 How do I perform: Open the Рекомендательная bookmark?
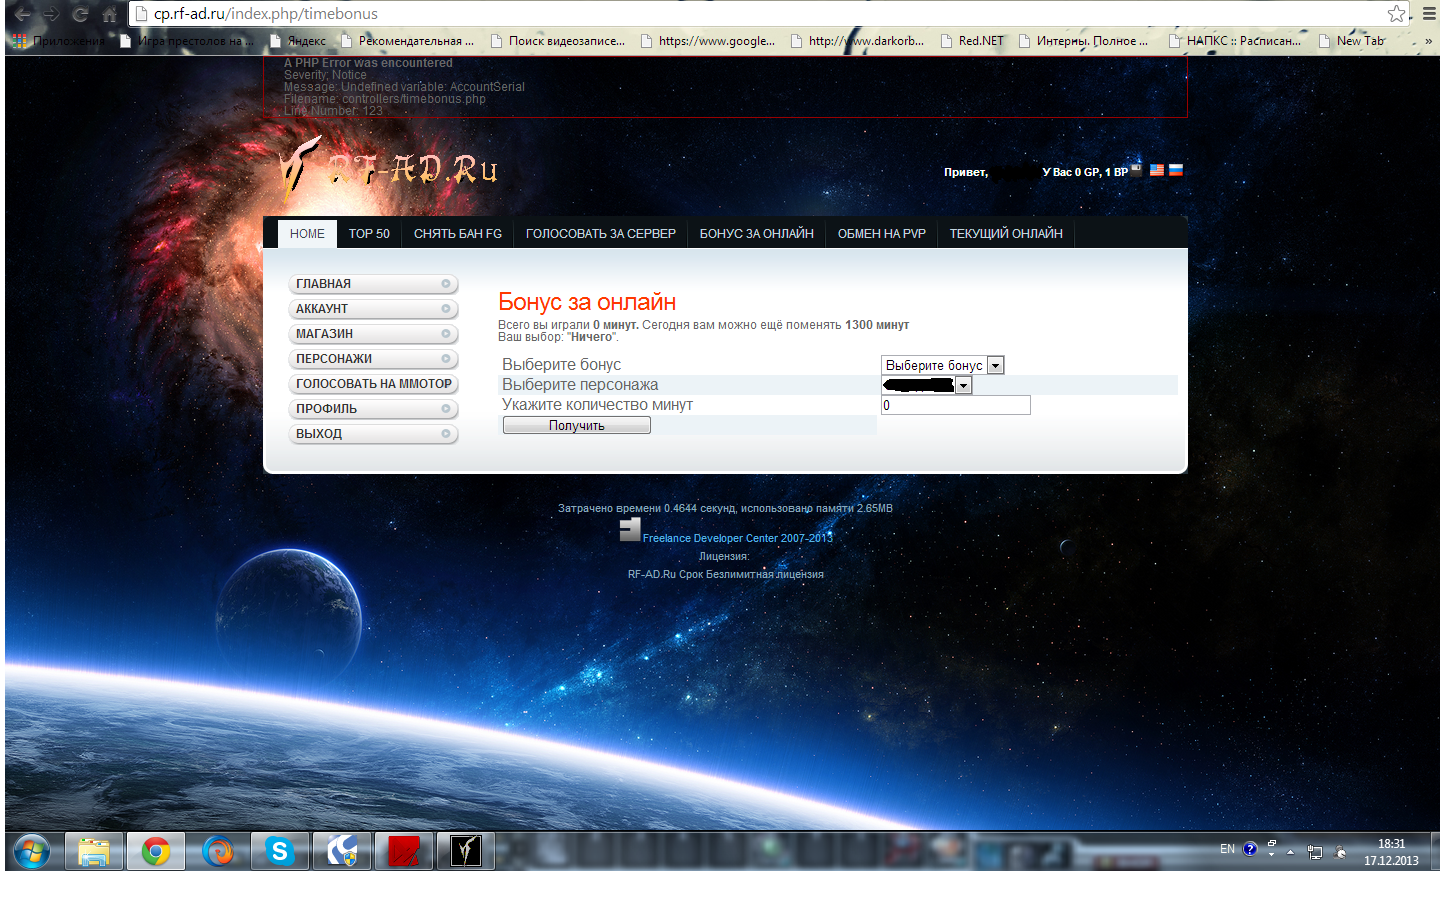click(x=408, y=41)
